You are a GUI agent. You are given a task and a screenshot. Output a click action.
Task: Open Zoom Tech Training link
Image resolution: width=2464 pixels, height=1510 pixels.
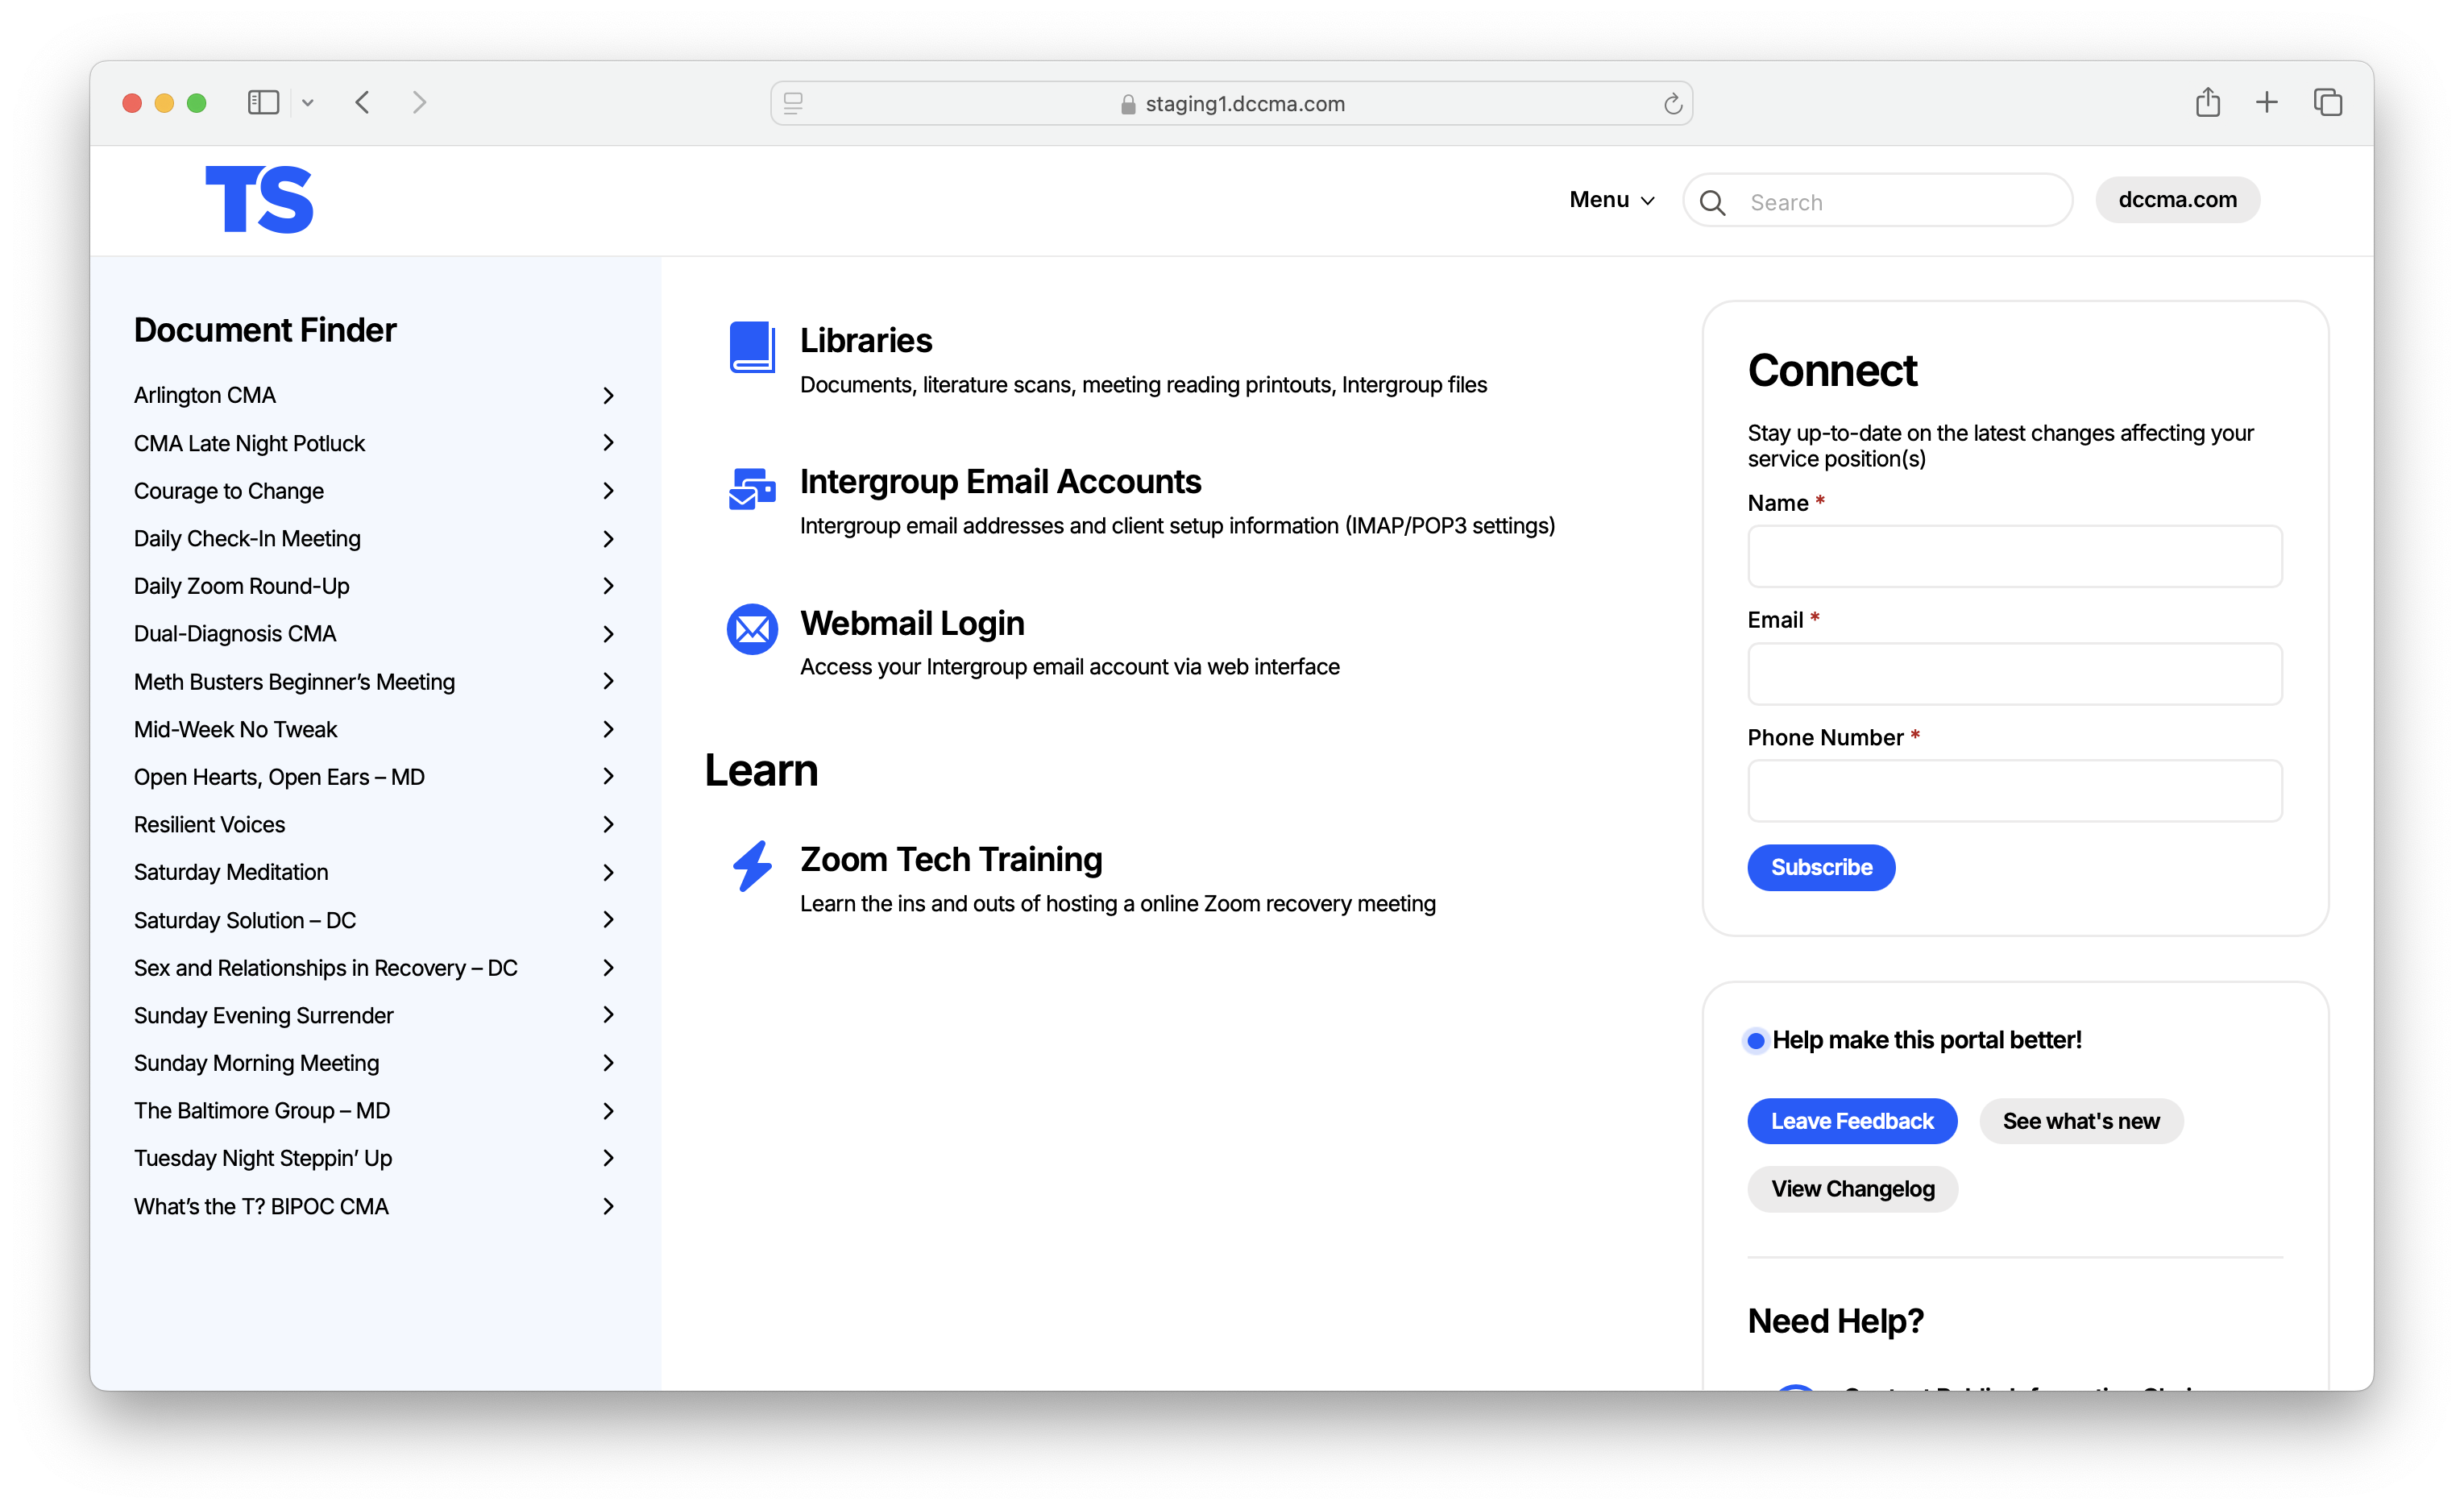[951, 859]
